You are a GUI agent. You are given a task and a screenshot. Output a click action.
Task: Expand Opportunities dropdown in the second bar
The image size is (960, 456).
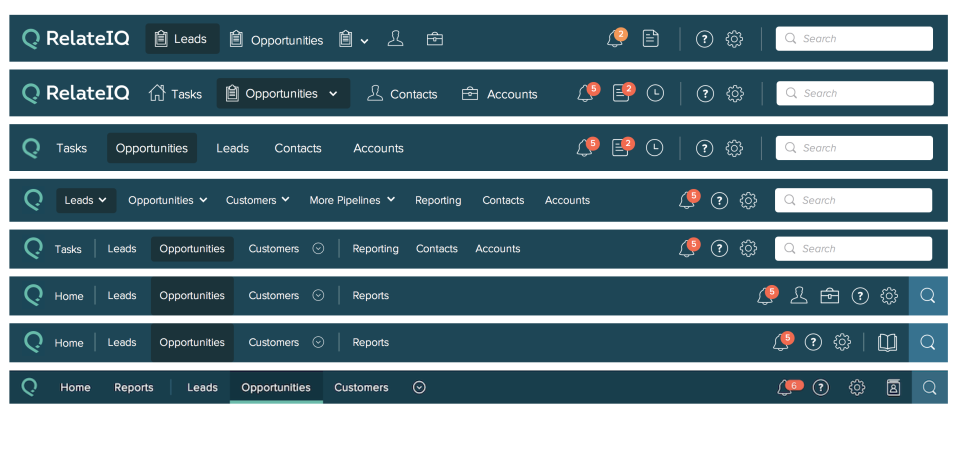pyautogui.click(x=333, y=94)
